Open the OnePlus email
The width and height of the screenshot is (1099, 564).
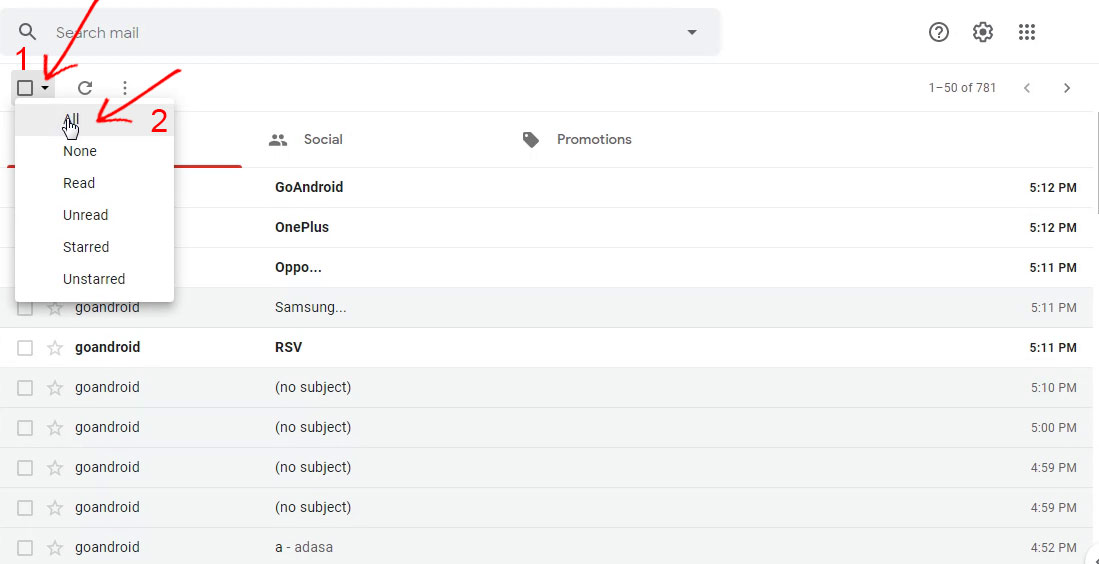click(x=301, y=227)
